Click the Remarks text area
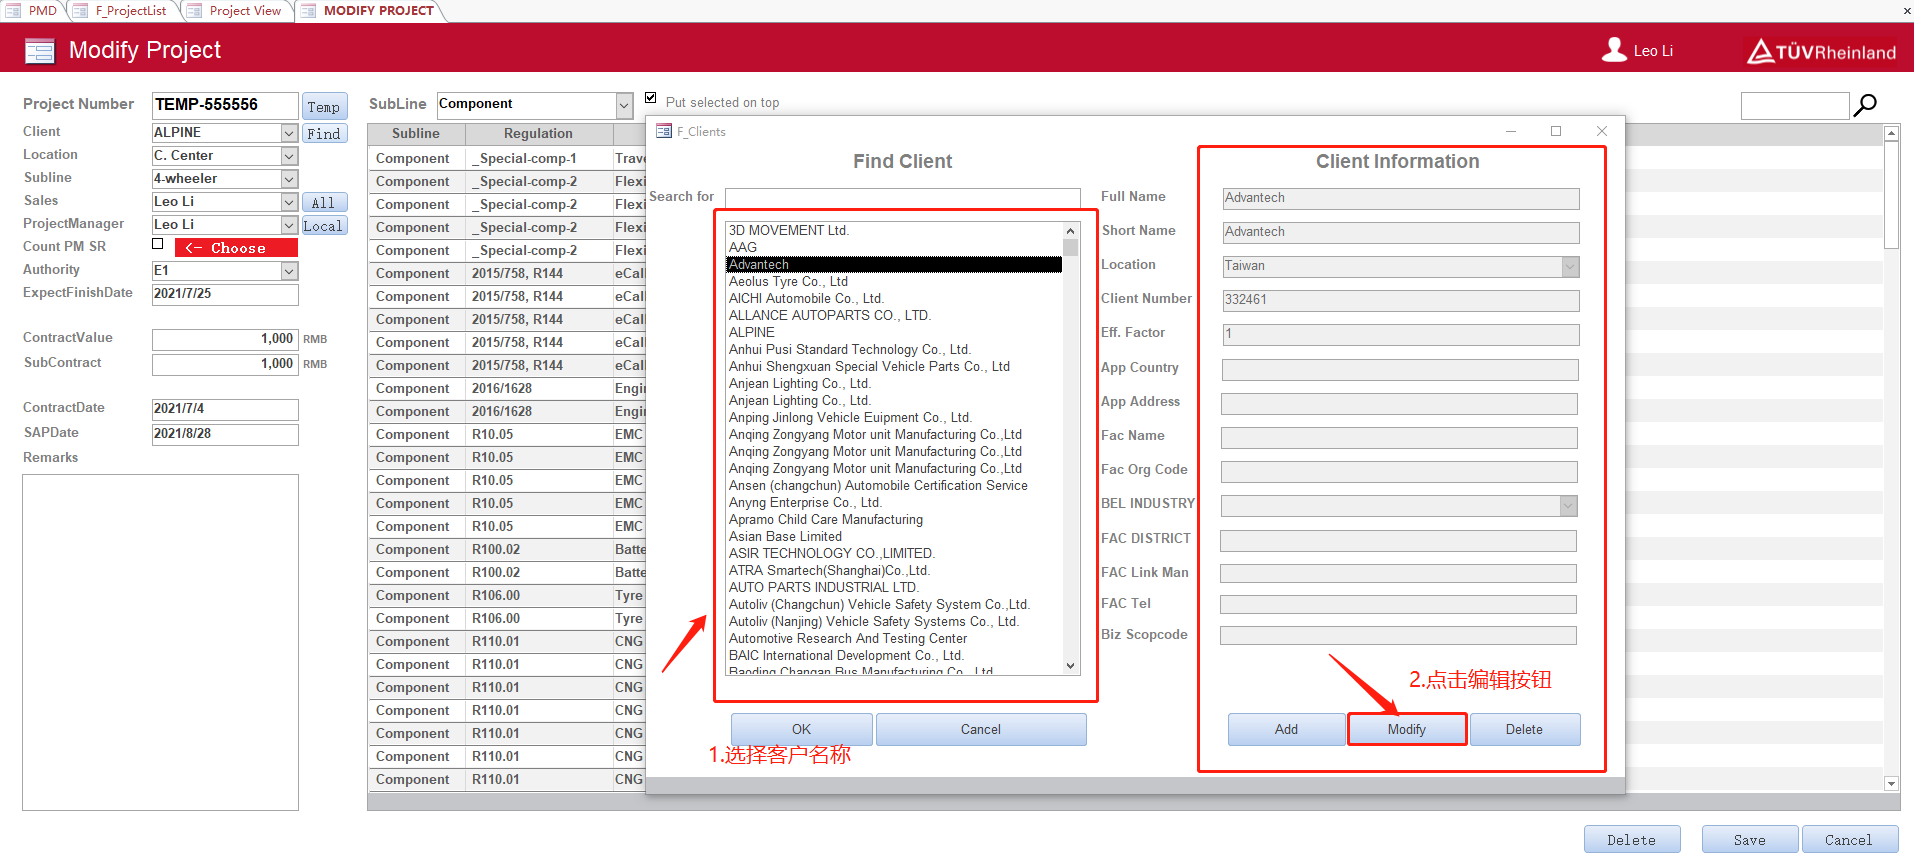Viewport: 1914px width, 855px height. point(160,642)
